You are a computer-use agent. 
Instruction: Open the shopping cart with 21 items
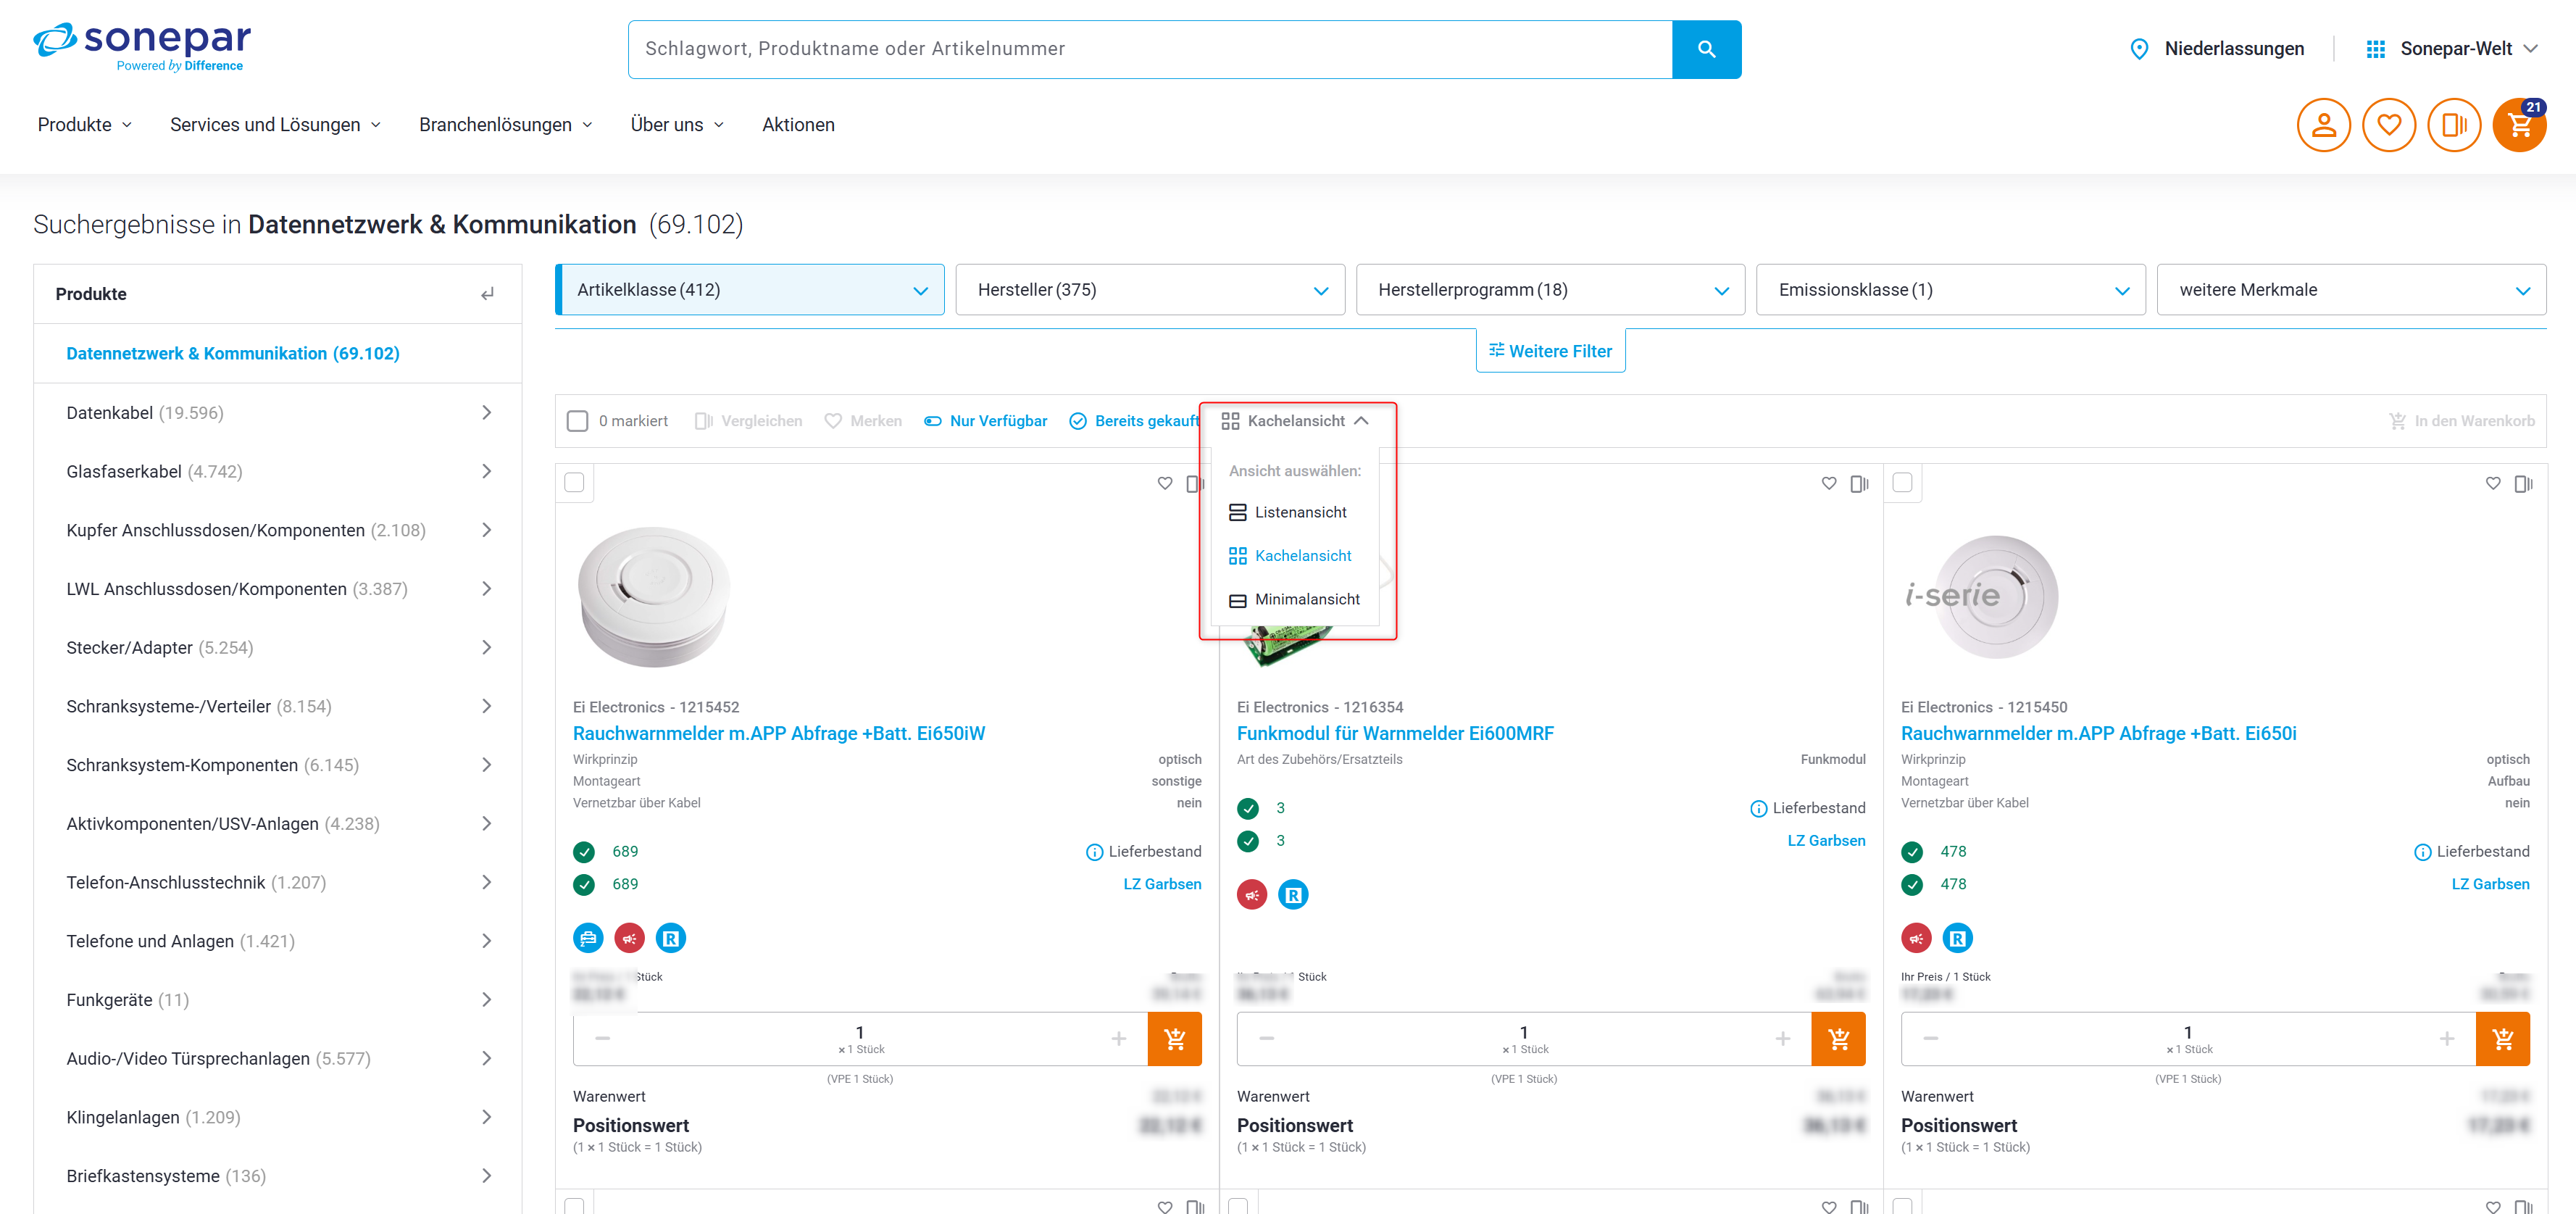(x=2519, y=125)
